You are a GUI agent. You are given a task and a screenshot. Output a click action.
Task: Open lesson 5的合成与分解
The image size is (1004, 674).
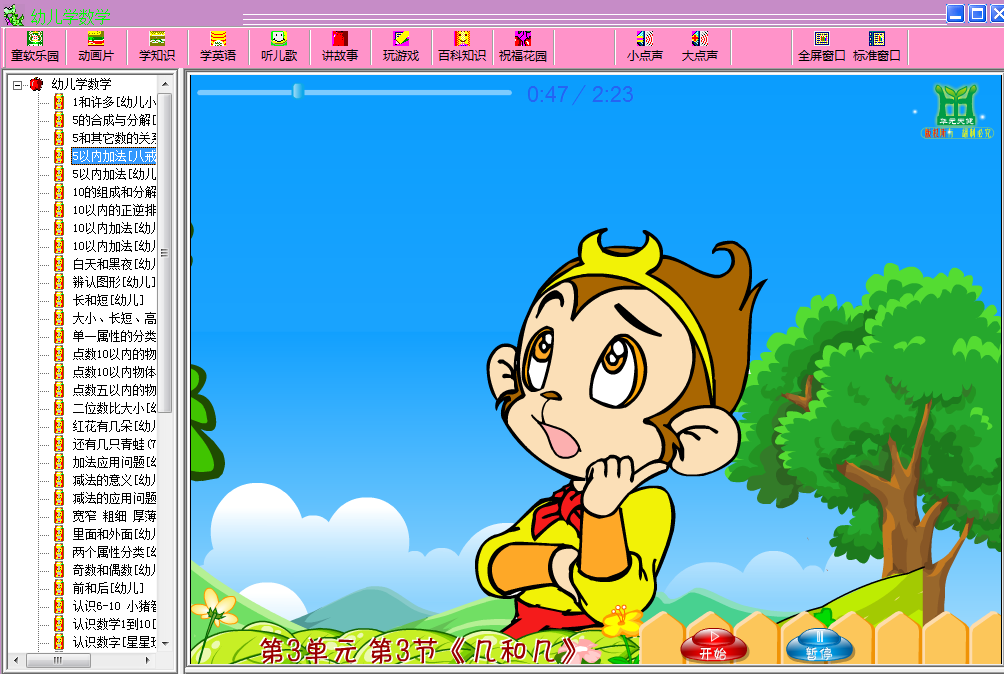click(113, 120)
